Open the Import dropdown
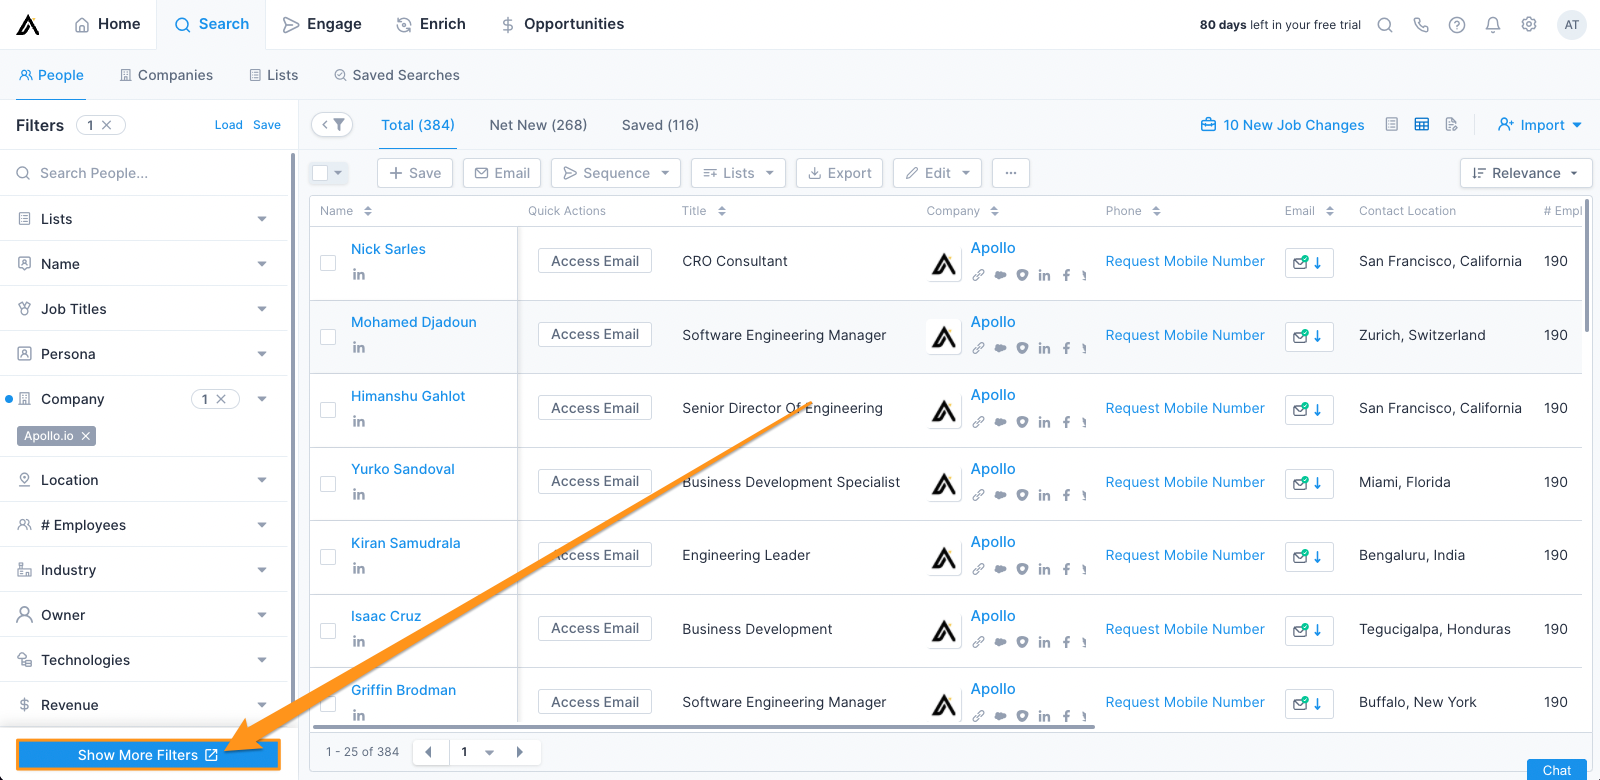1600x780 pixels. click(1540, 125)
